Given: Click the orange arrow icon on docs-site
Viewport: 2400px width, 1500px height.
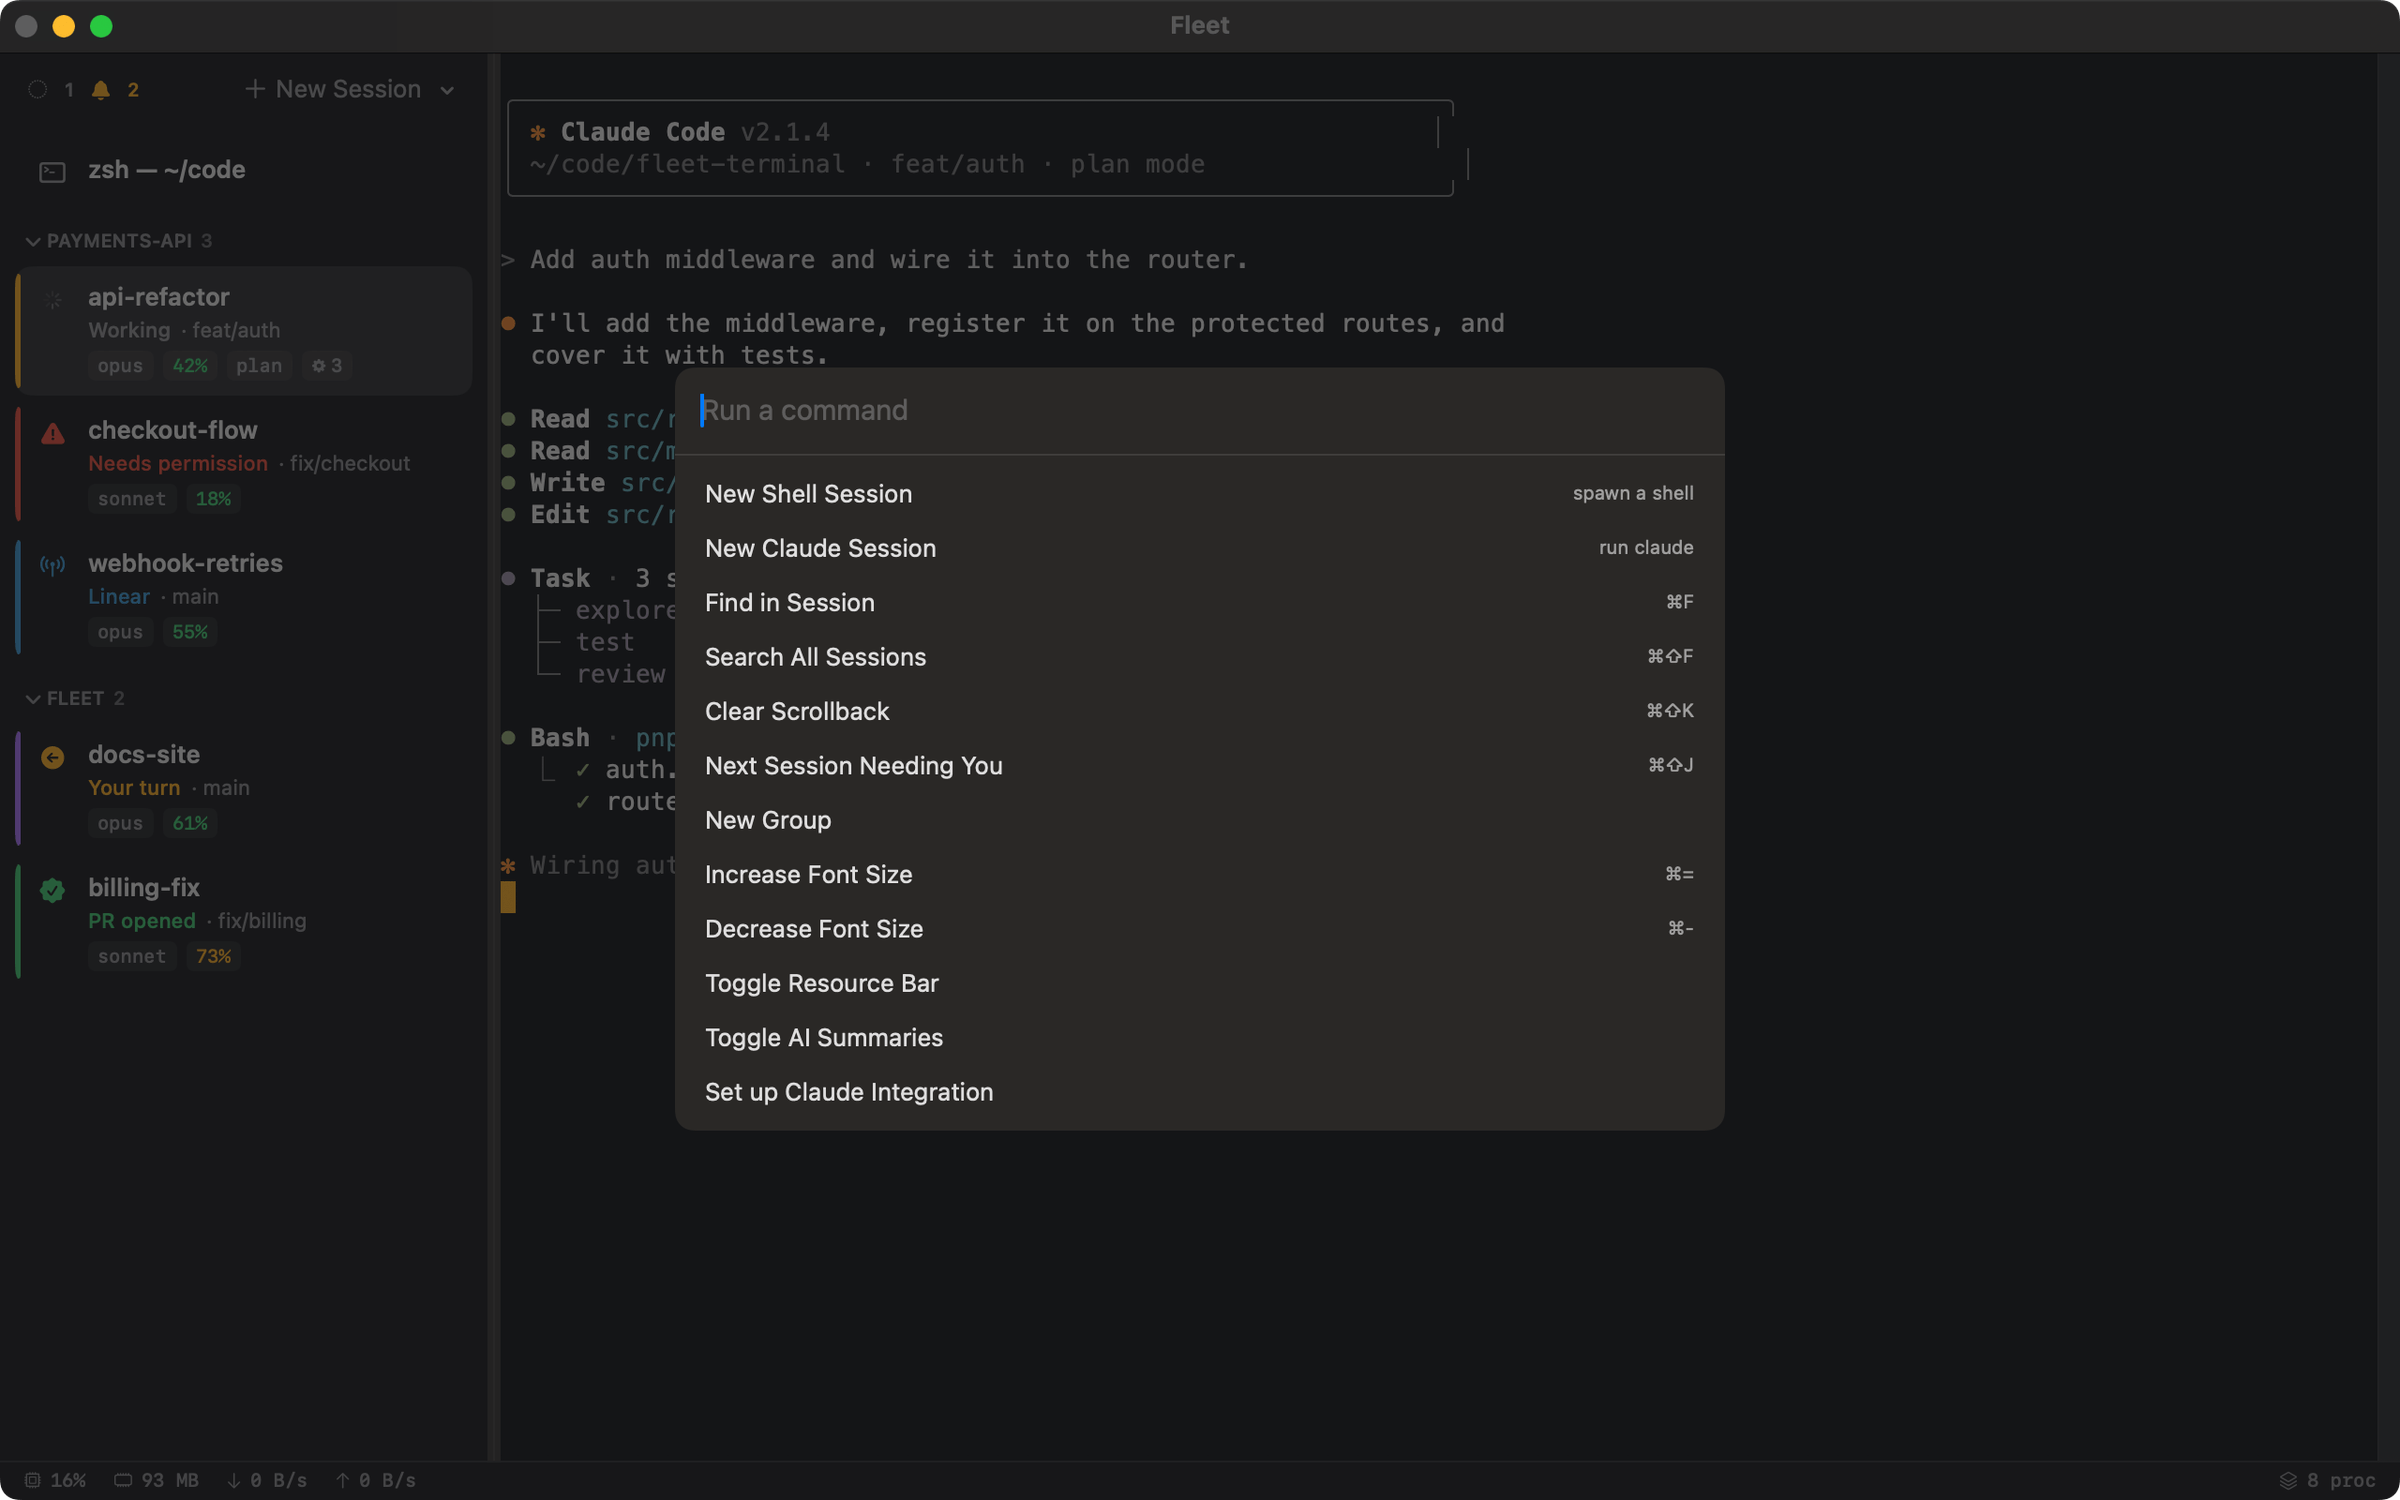Looking at the screenshot, I should pyautogui.click(x=53, y=757).
